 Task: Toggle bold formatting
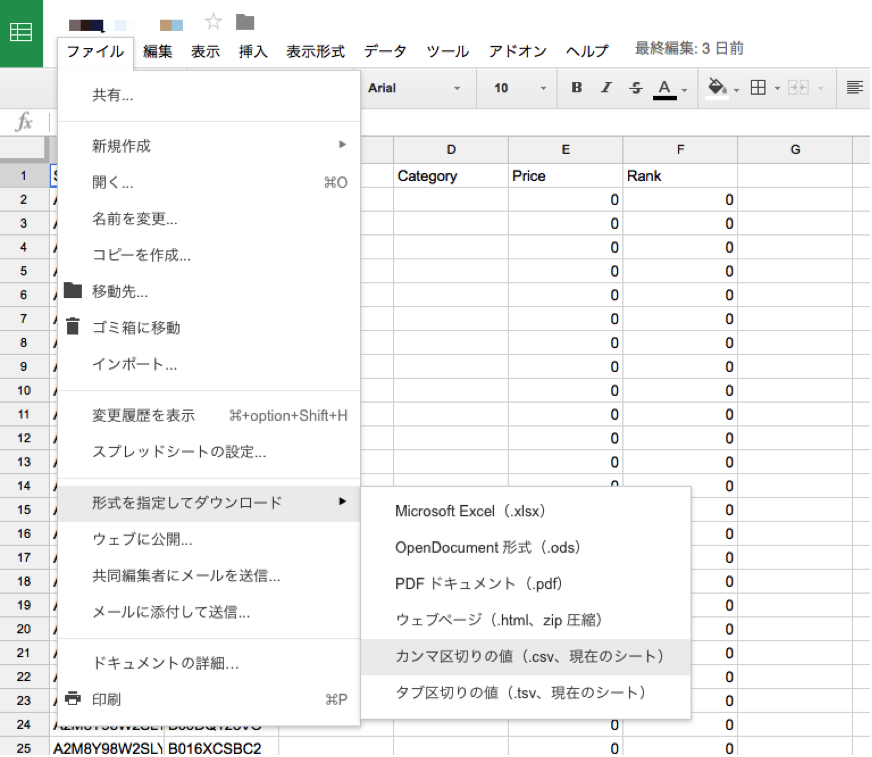coord(577,88)
